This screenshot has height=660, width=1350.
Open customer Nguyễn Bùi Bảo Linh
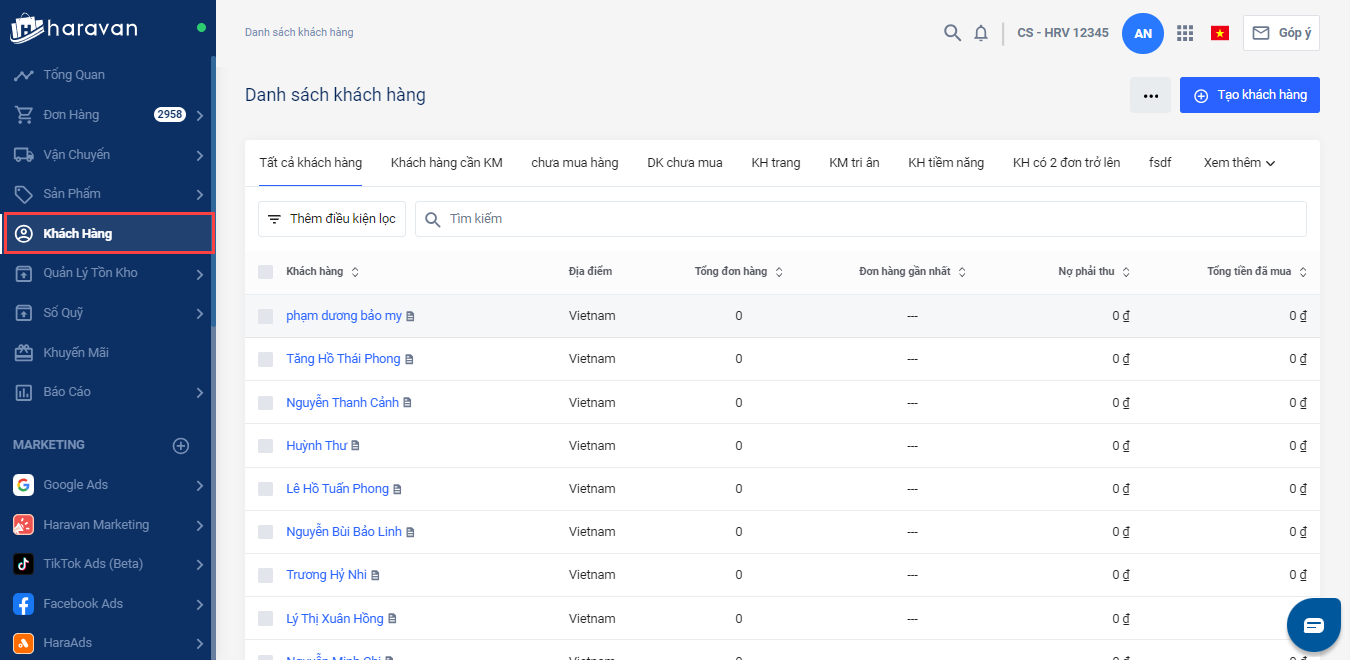point(343,532)
